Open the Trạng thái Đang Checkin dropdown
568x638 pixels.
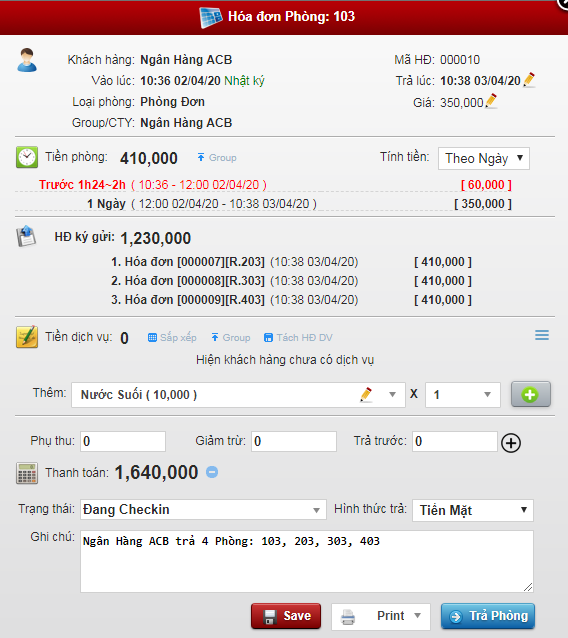pyautogui.click(x=203, y=509)
